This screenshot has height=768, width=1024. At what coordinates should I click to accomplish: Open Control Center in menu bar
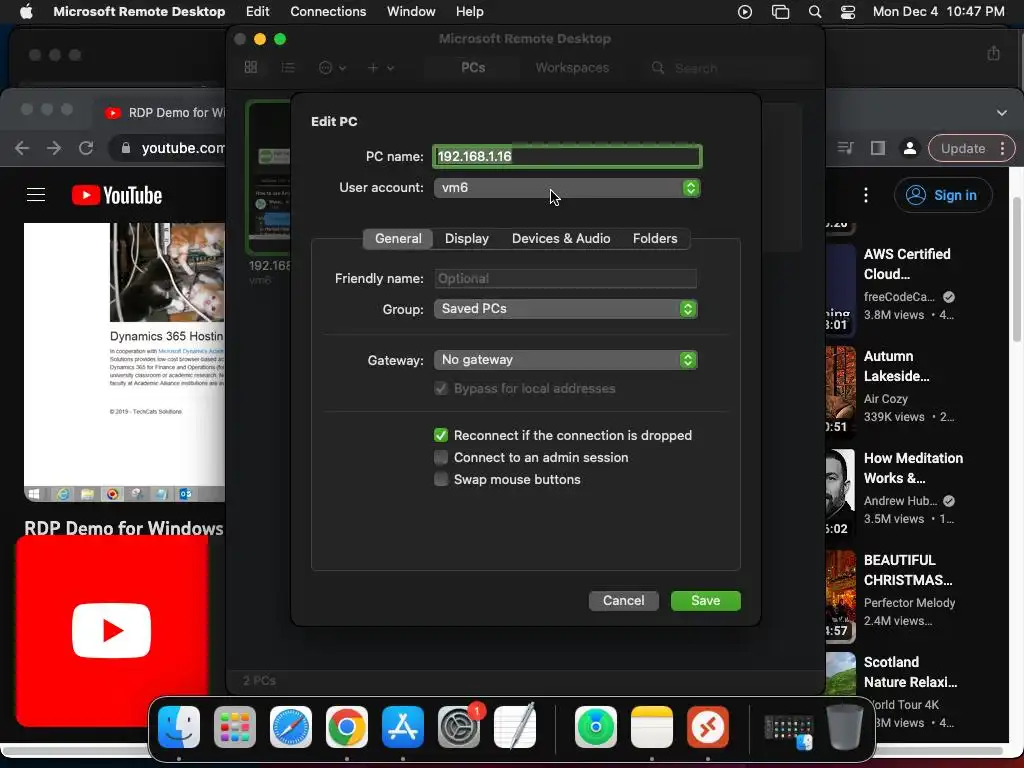pos(848,12)
